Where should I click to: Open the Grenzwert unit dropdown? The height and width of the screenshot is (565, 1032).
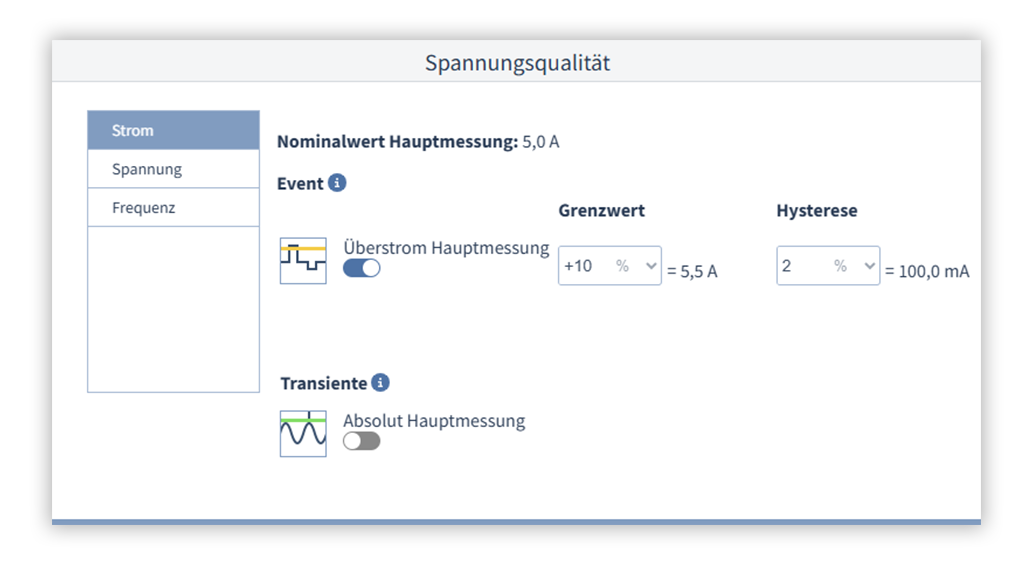click(x=636, y=266)
